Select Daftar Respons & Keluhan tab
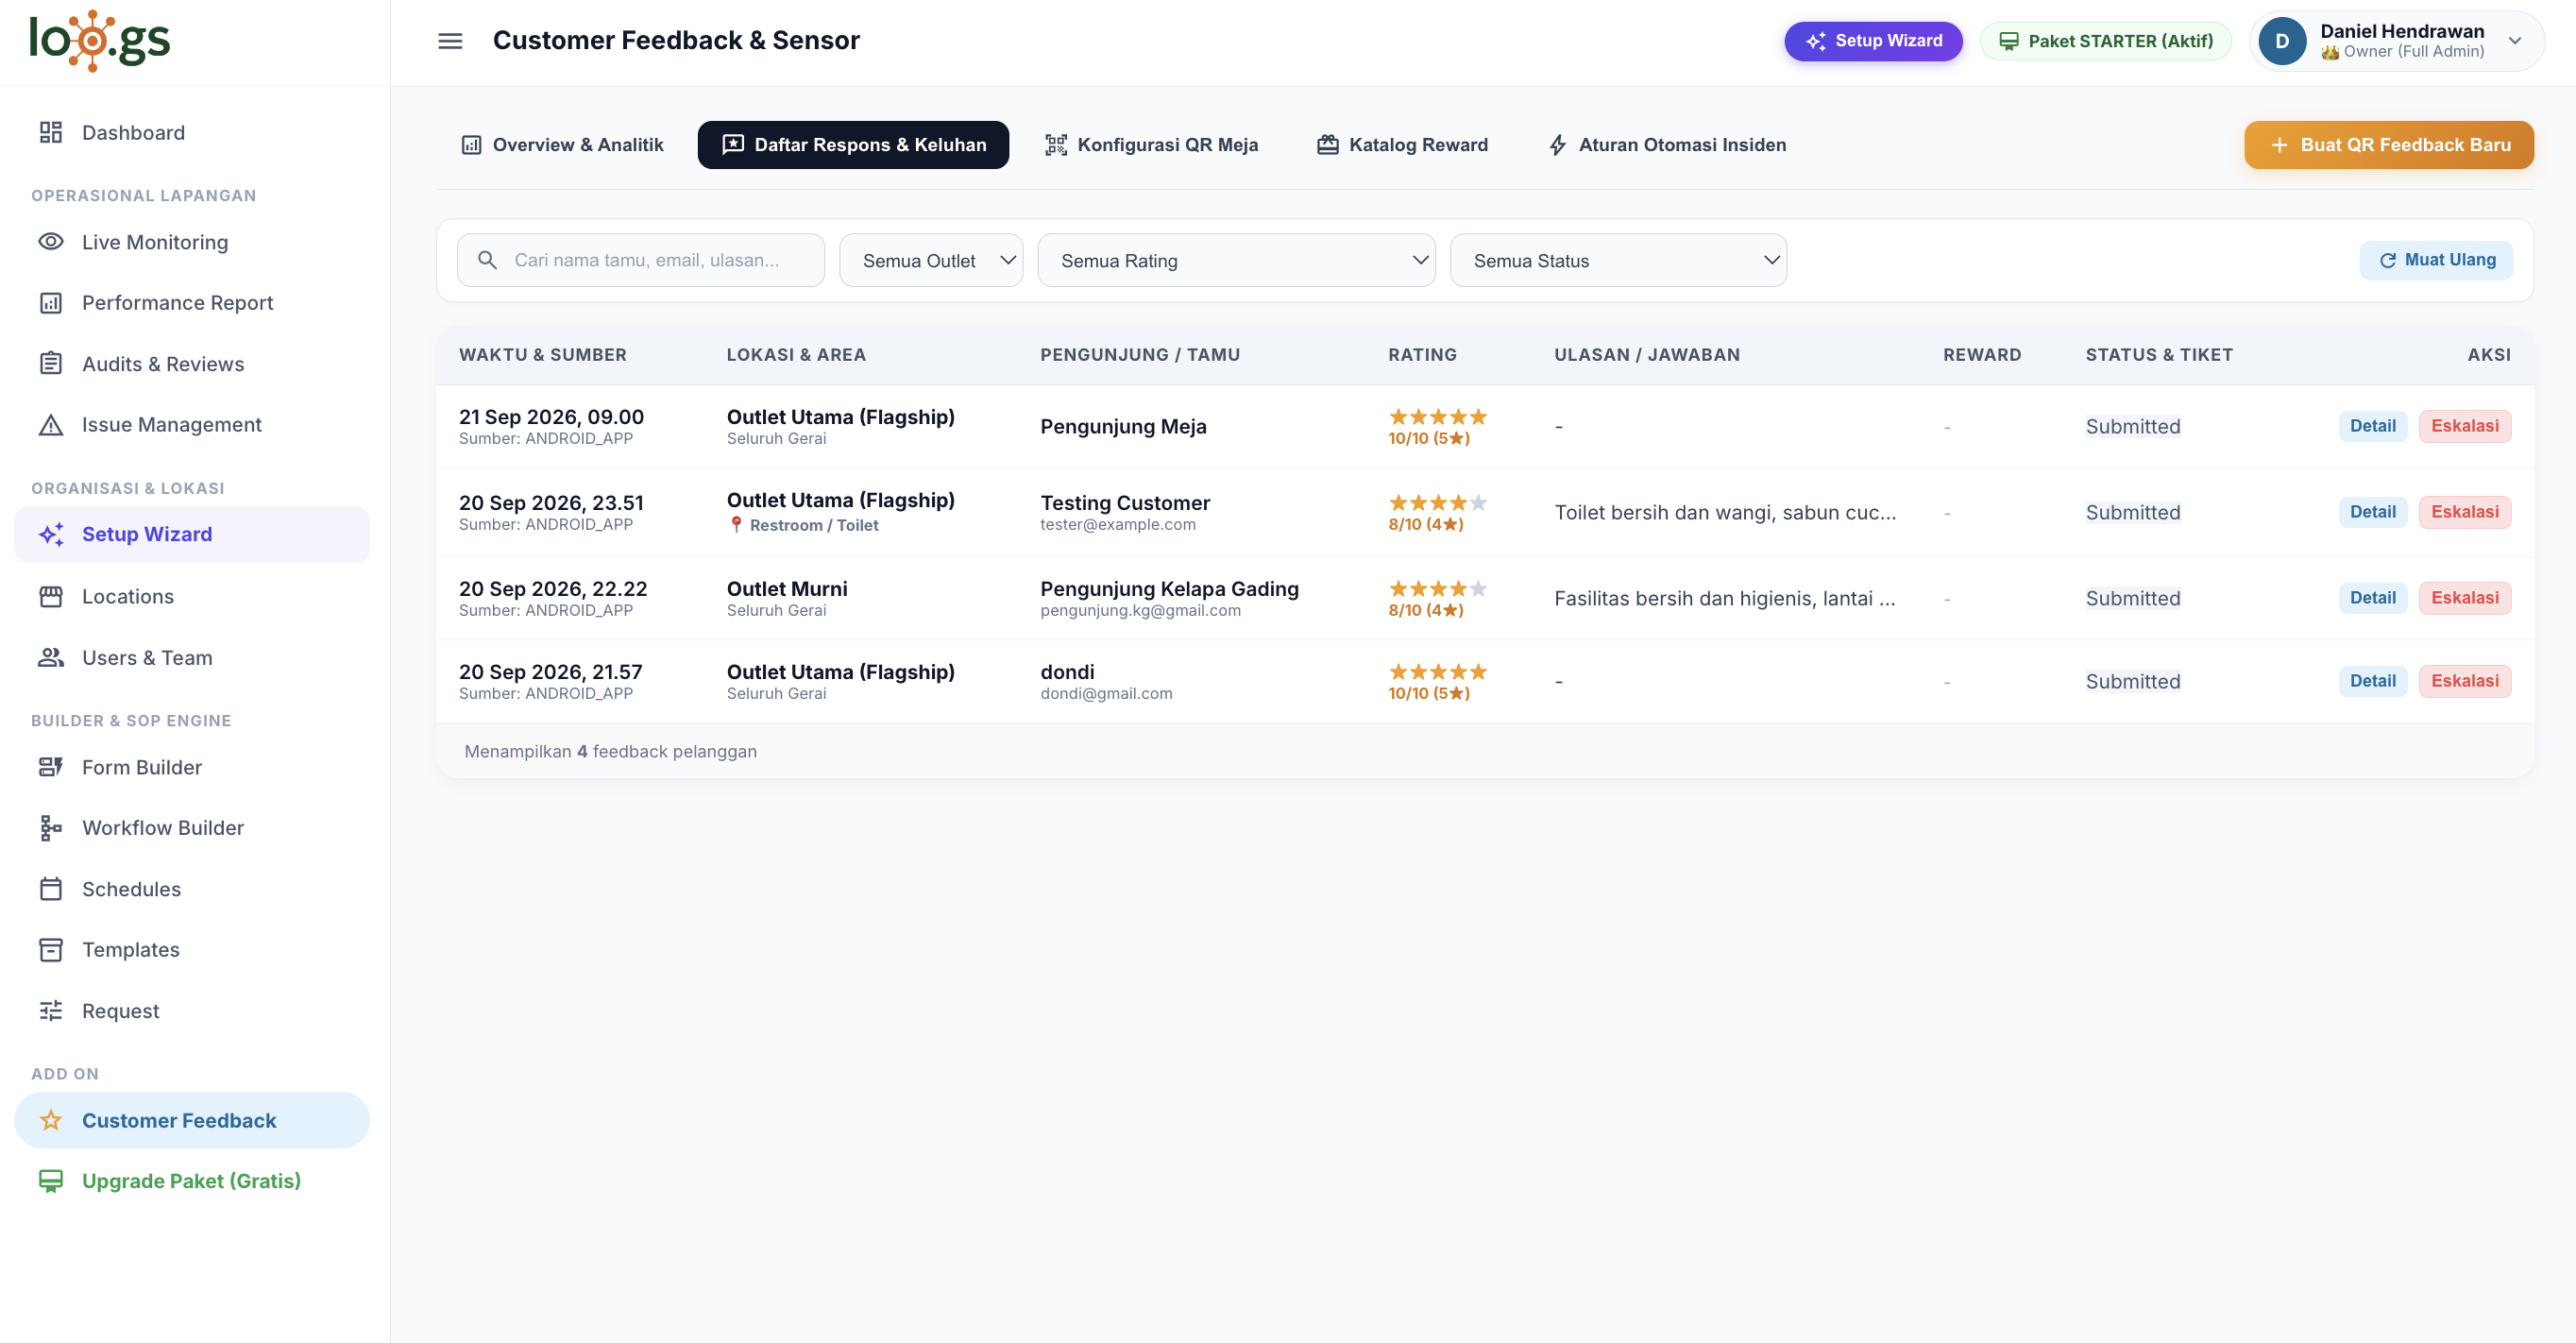Viewport: 2576px width, 1343px height. [x=853, y=145]
